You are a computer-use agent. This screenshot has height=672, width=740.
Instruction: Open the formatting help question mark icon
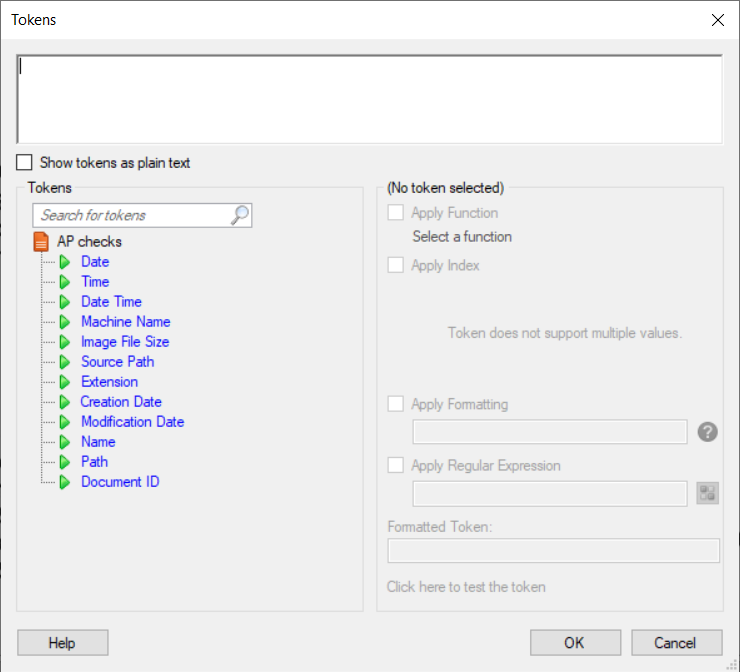pos(707,432)
